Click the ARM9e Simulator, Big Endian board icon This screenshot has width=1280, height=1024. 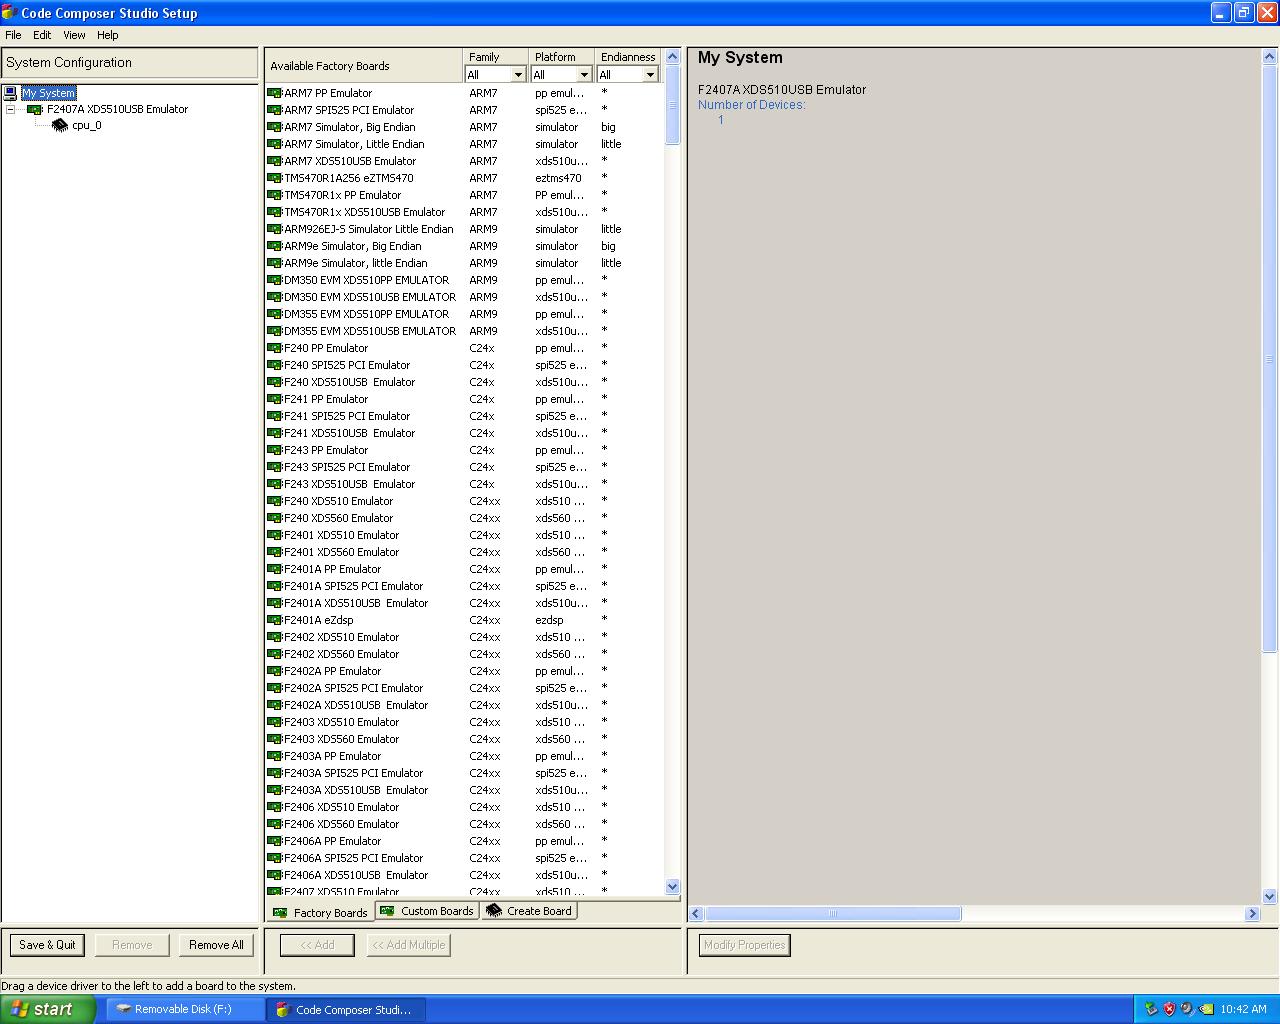coord(275,246)
